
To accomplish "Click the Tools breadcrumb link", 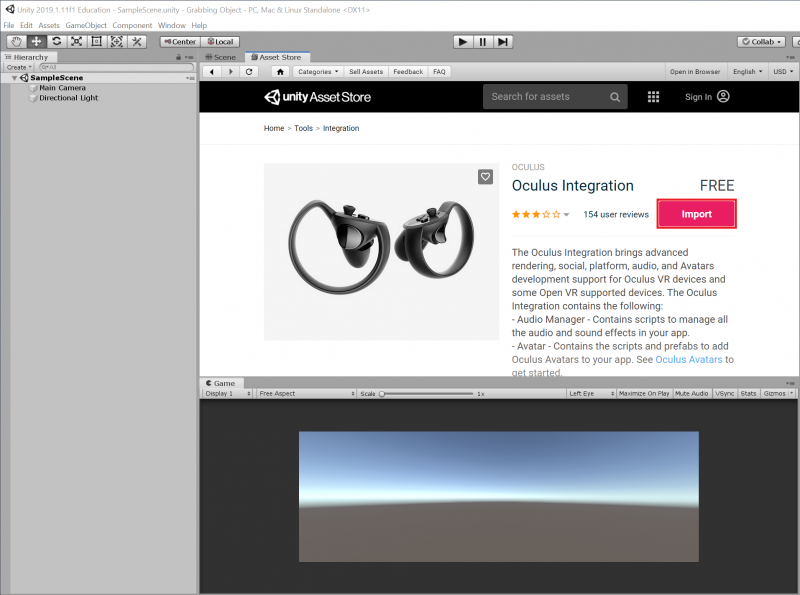I will click(x=303, y=129).
